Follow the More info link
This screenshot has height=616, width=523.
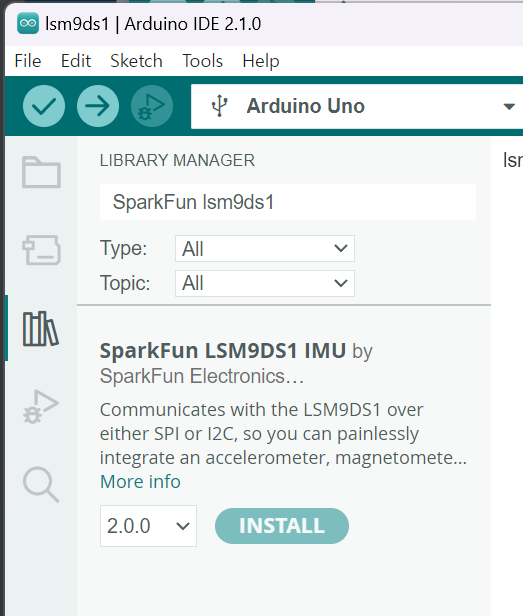(140, 482)
